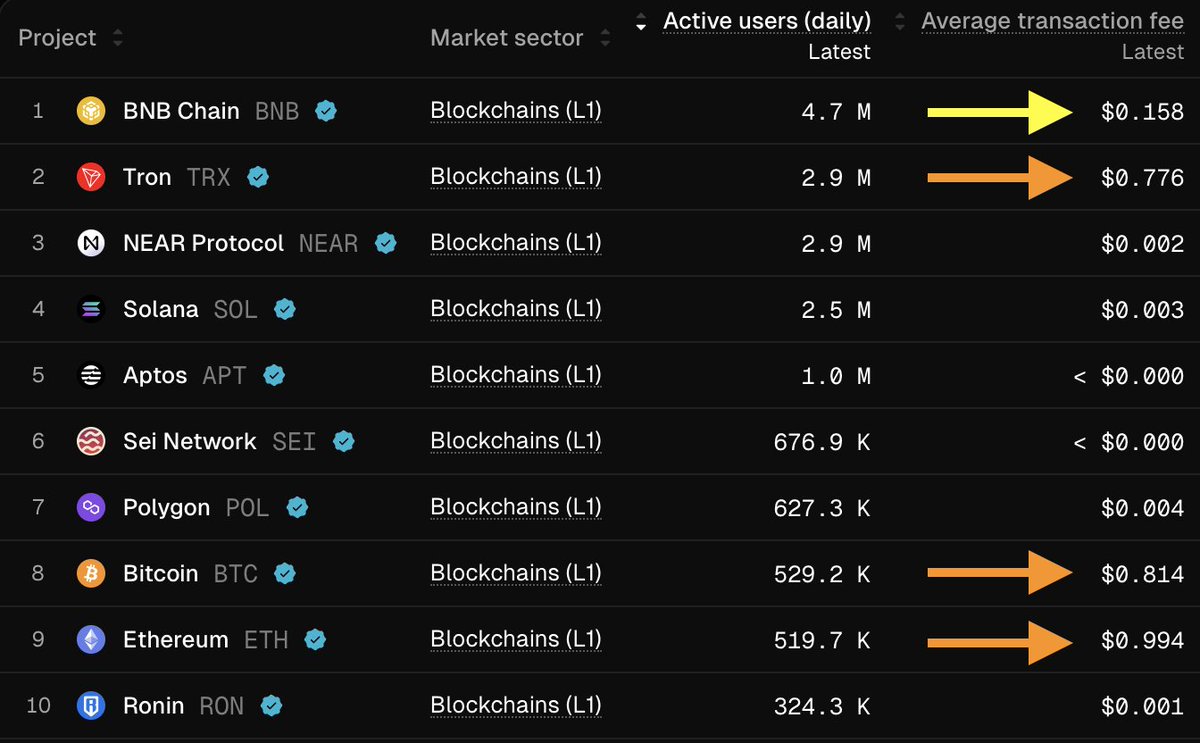
Task: Click verified badge next to SOL
Action: (x=285, y=309)
